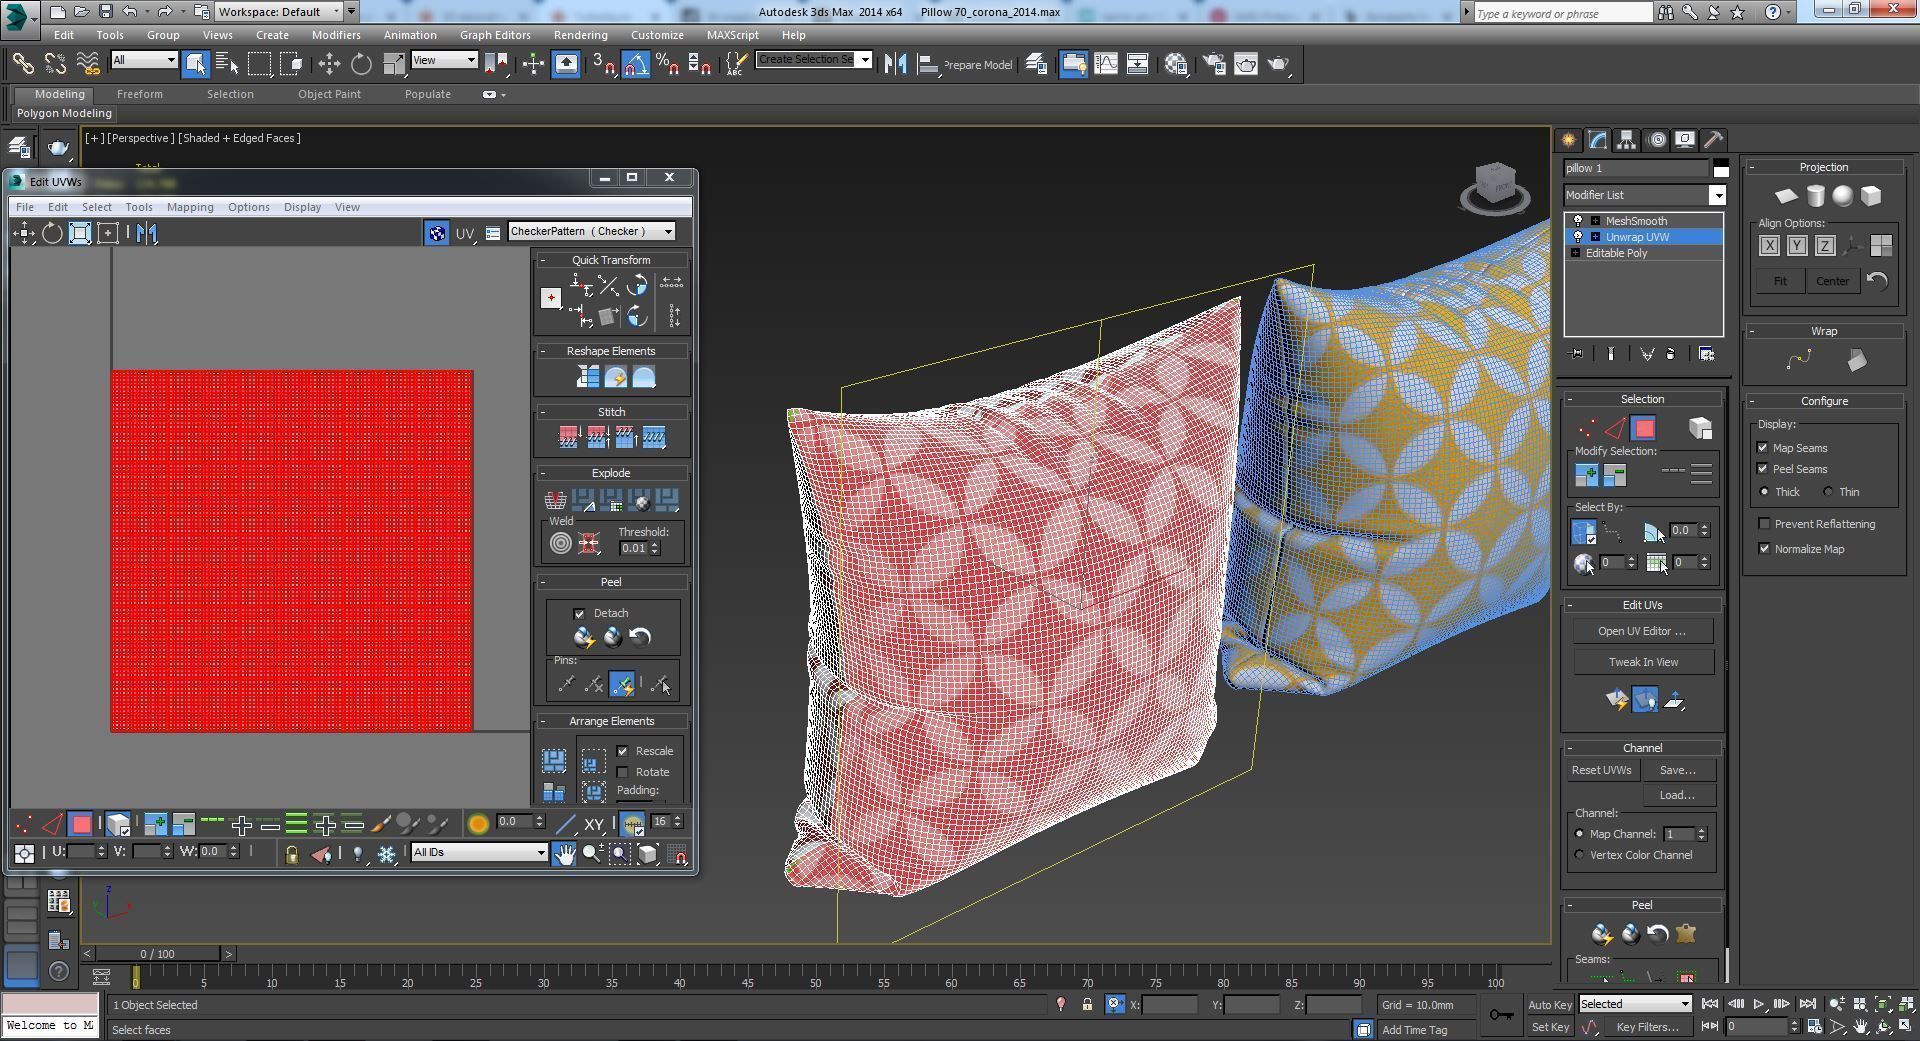
Task: Open the Rendering menu
Action: pos(580,35)
